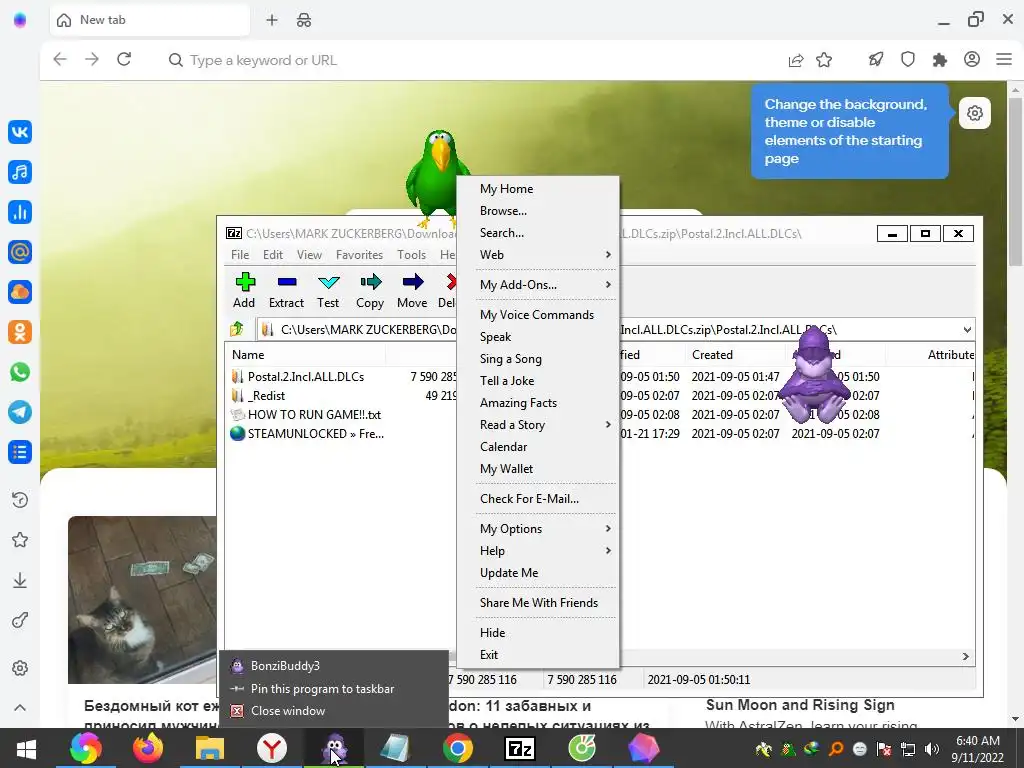
Task: Click Copy in 7-Zip toolbar
Action: coord(370,291)
